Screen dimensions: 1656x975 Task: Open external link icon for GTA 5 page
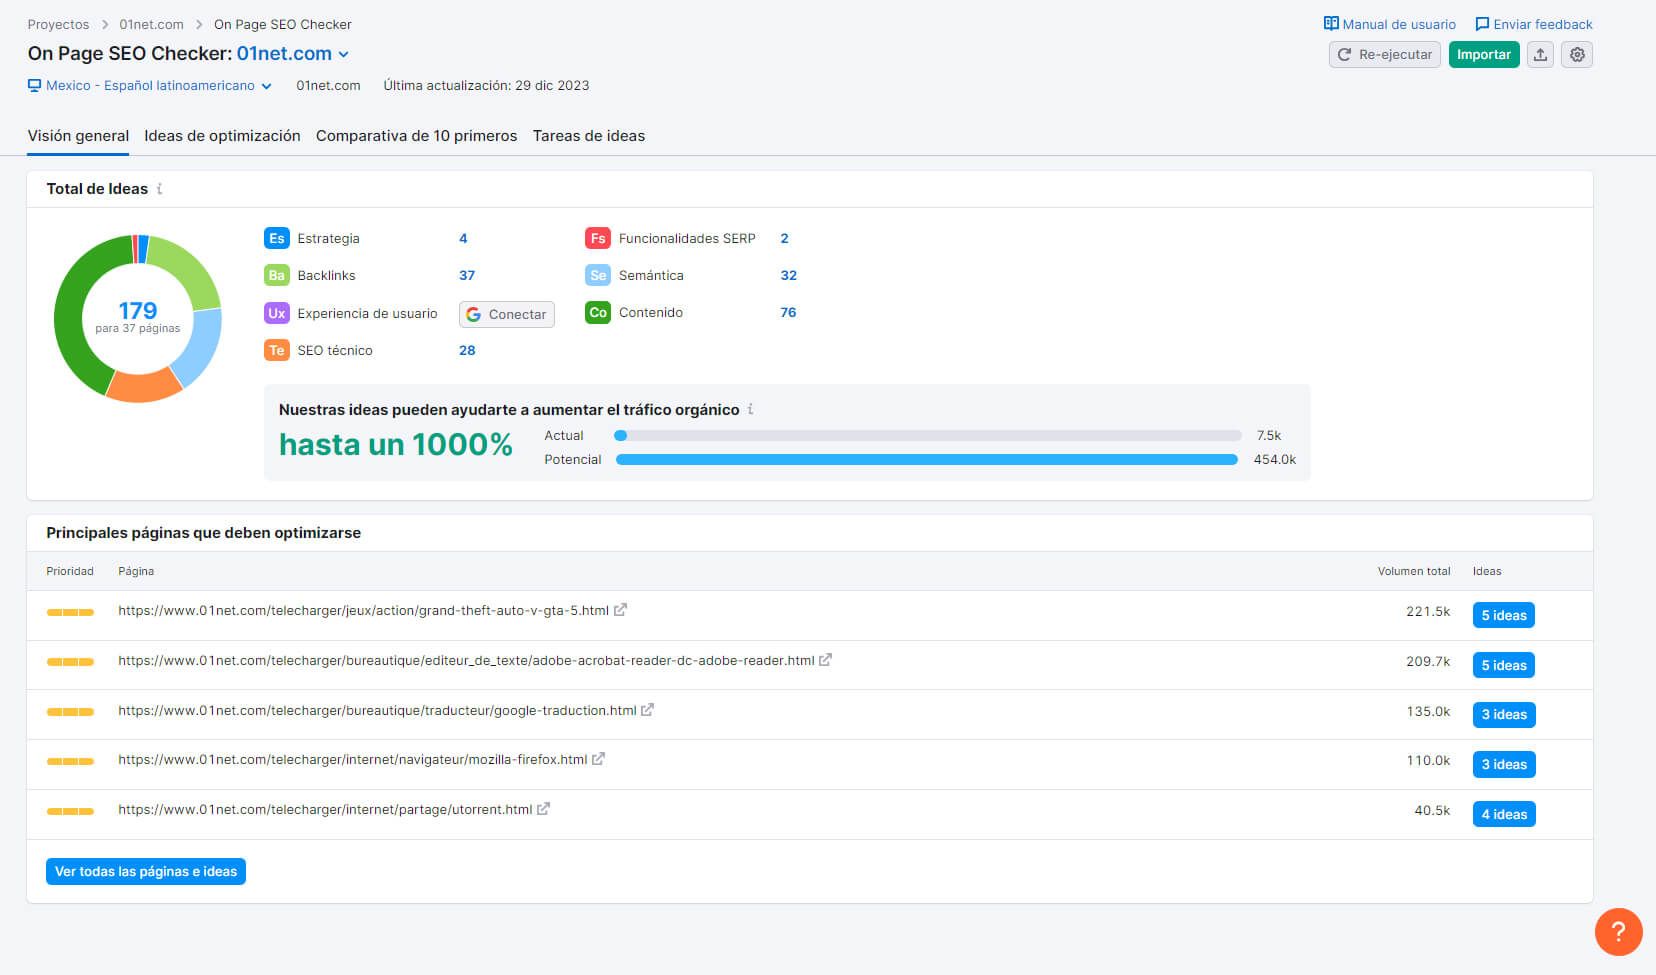(620, 609)
